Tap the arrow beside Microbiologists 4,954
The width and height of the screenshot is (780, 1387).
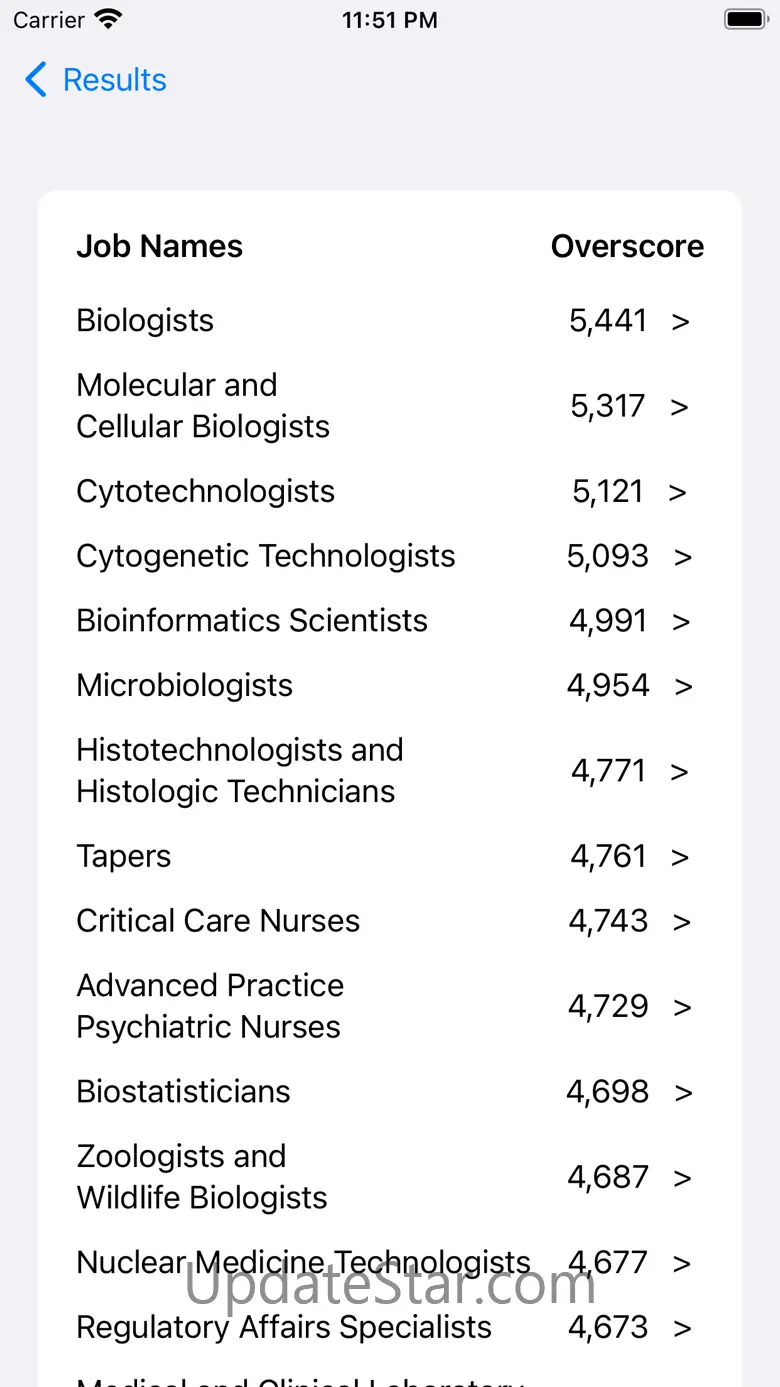click(683, 686)
